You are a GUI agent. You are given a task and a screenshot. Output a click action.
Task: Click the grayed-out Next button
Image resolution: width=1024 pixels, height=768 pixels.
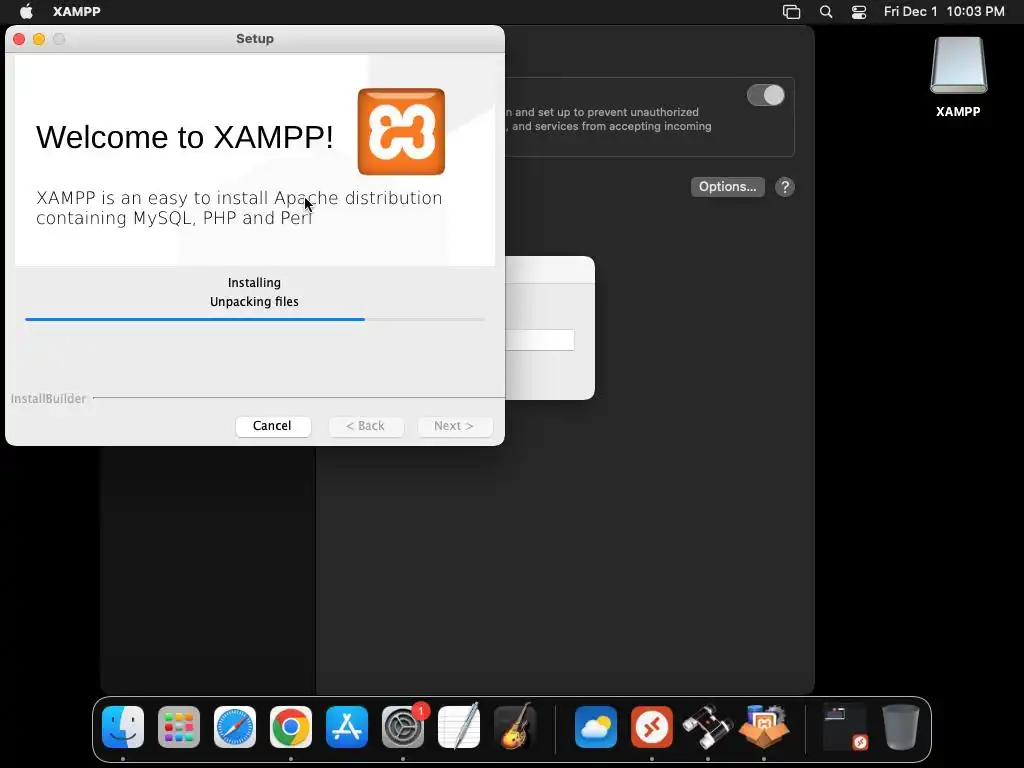click(x=455, y=426)
